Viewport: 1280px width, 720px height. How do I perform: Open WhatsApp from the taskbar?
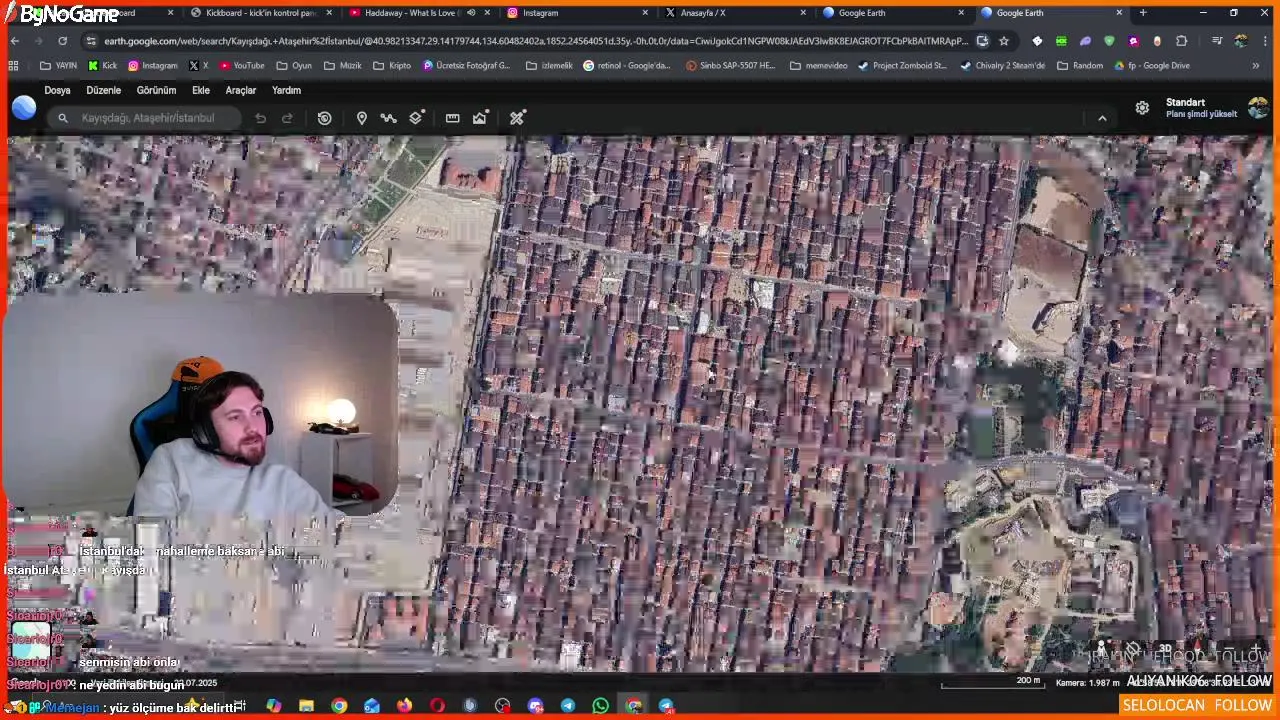[600, 706]
